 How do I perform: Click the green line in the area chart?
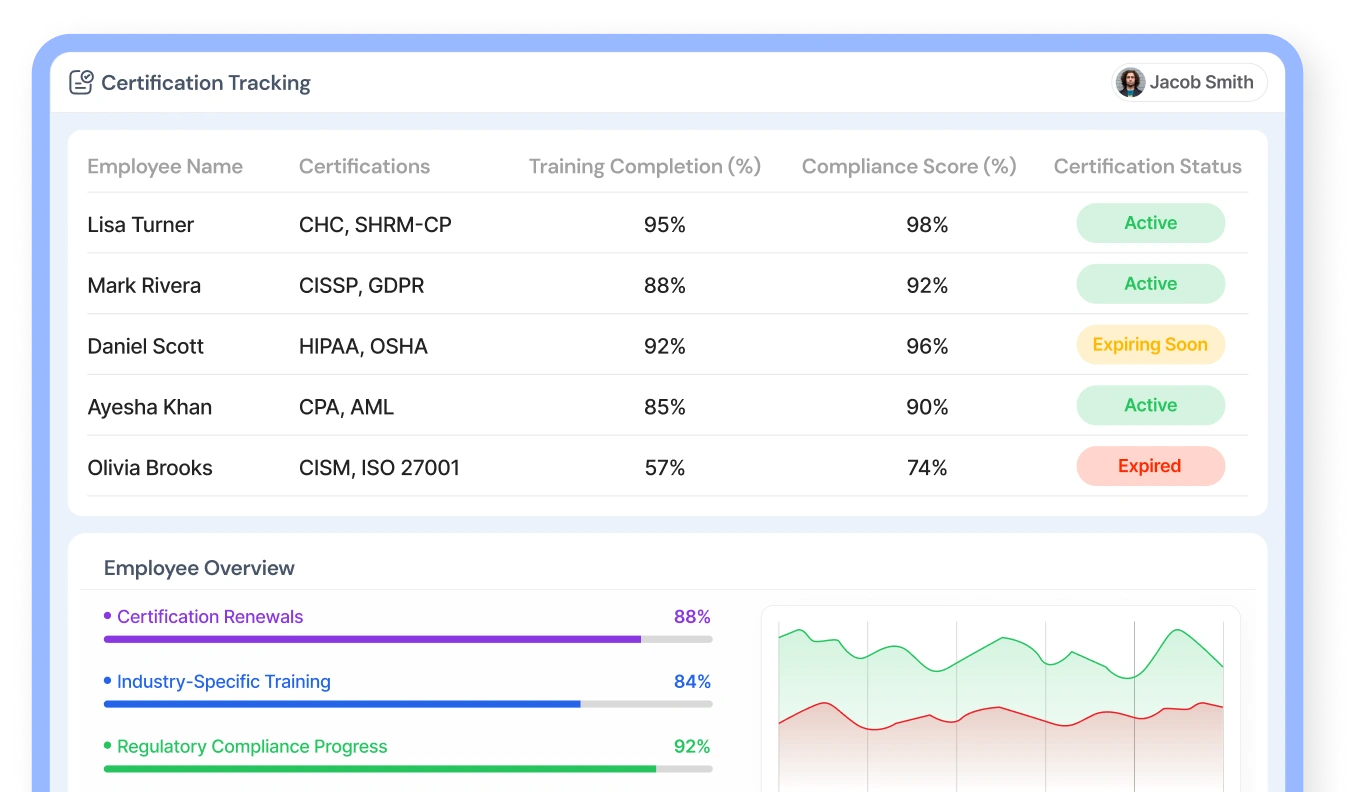1001,639
